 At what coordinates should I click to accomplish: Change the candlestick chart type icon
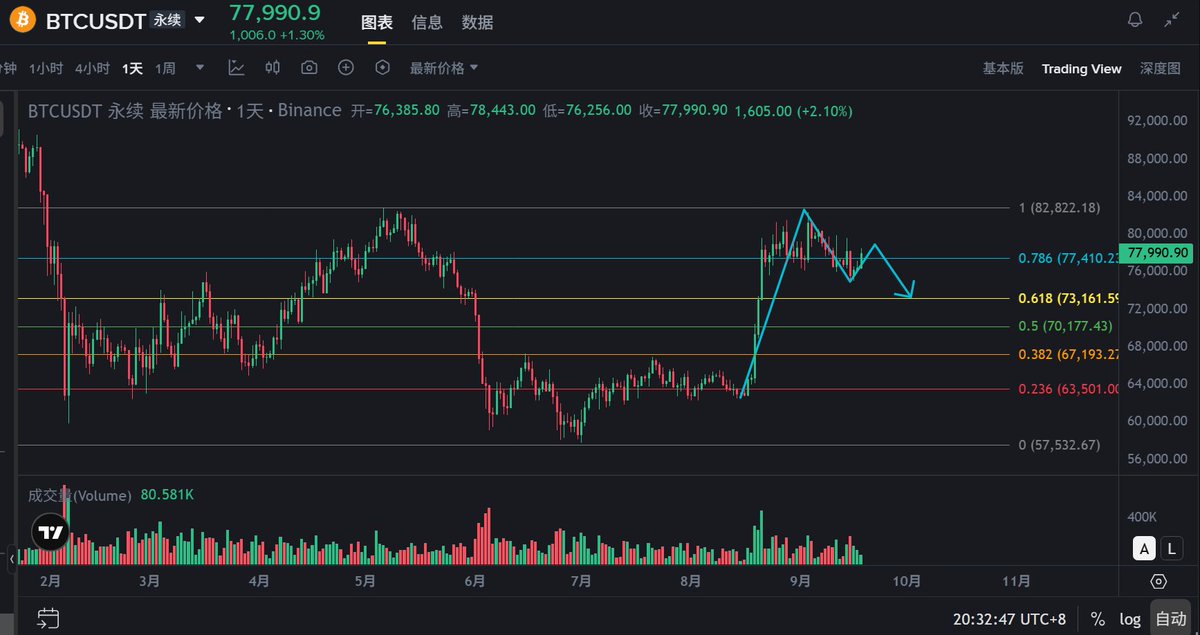tap(273, 68)
